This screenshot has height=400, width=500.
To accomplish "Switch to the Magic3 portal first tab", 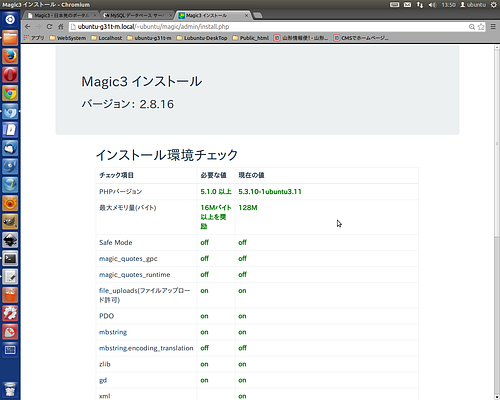I will point(61,15).
